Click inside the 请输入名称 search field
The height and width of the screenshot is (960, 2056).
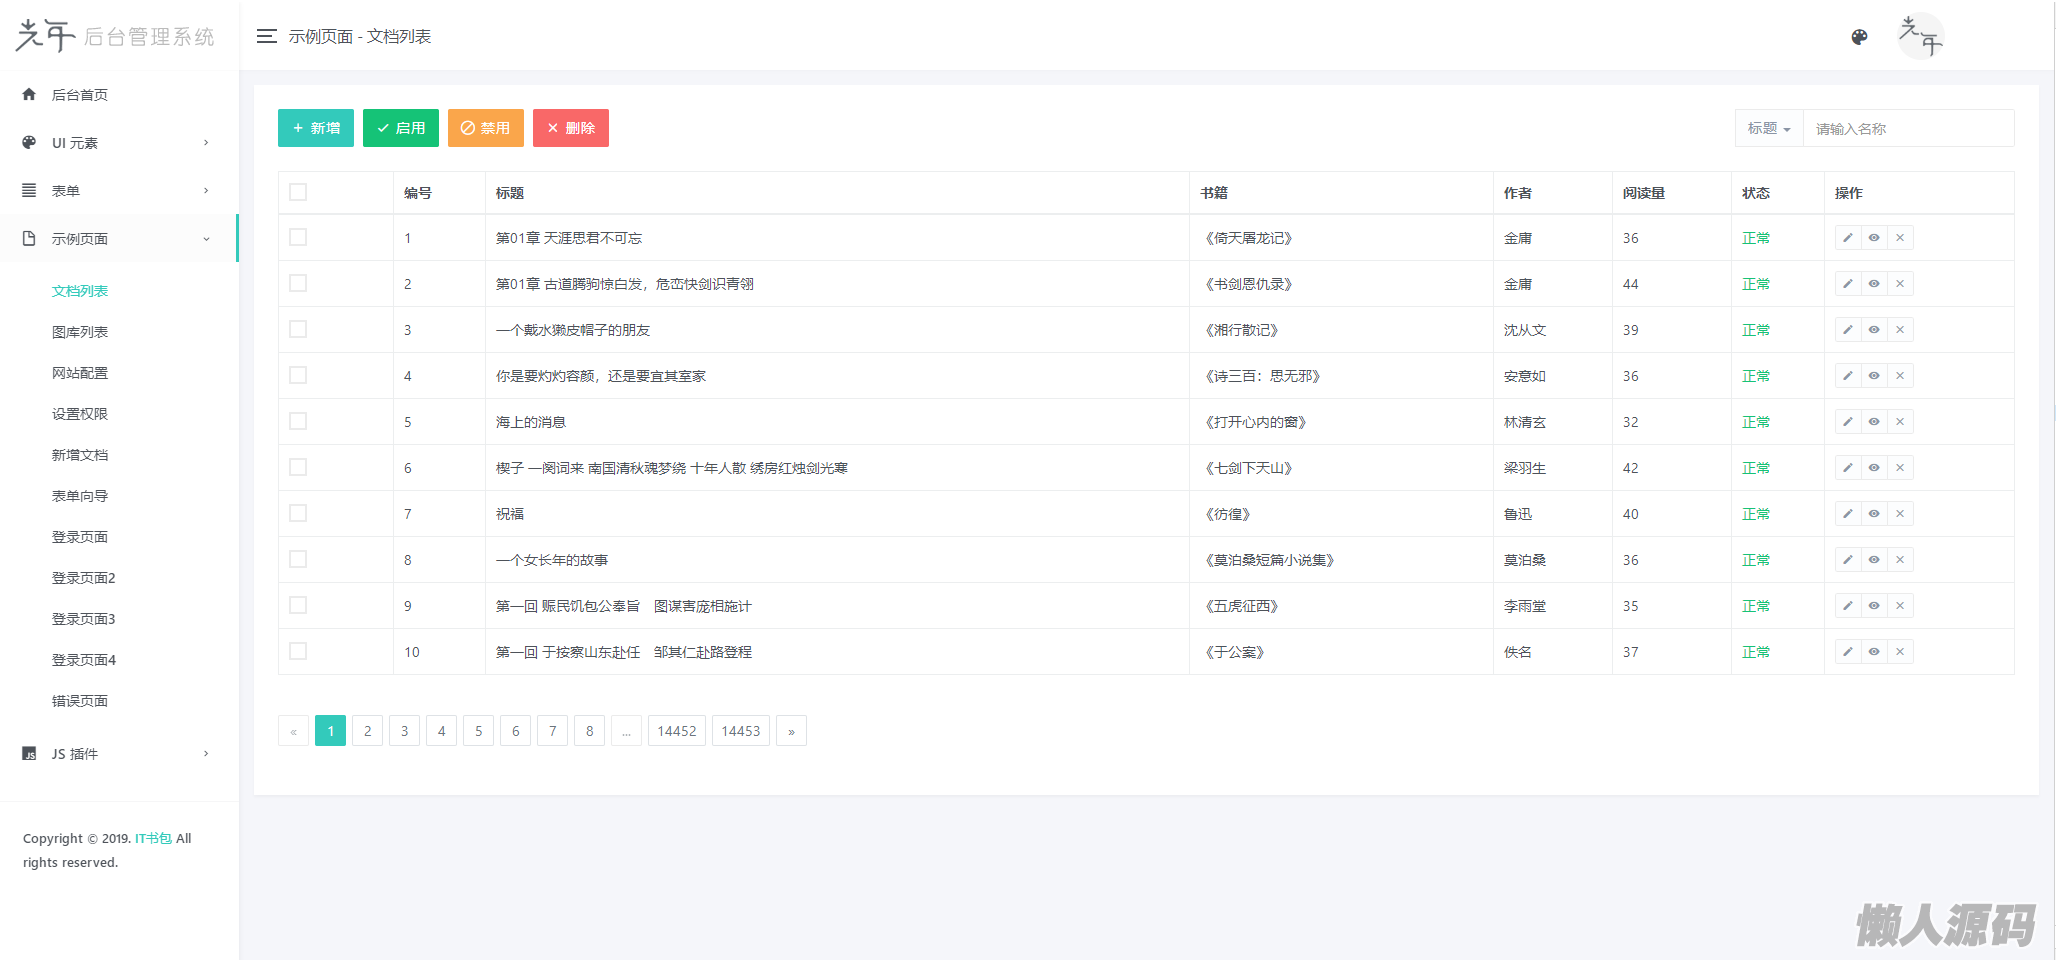tap(1907, 129)
